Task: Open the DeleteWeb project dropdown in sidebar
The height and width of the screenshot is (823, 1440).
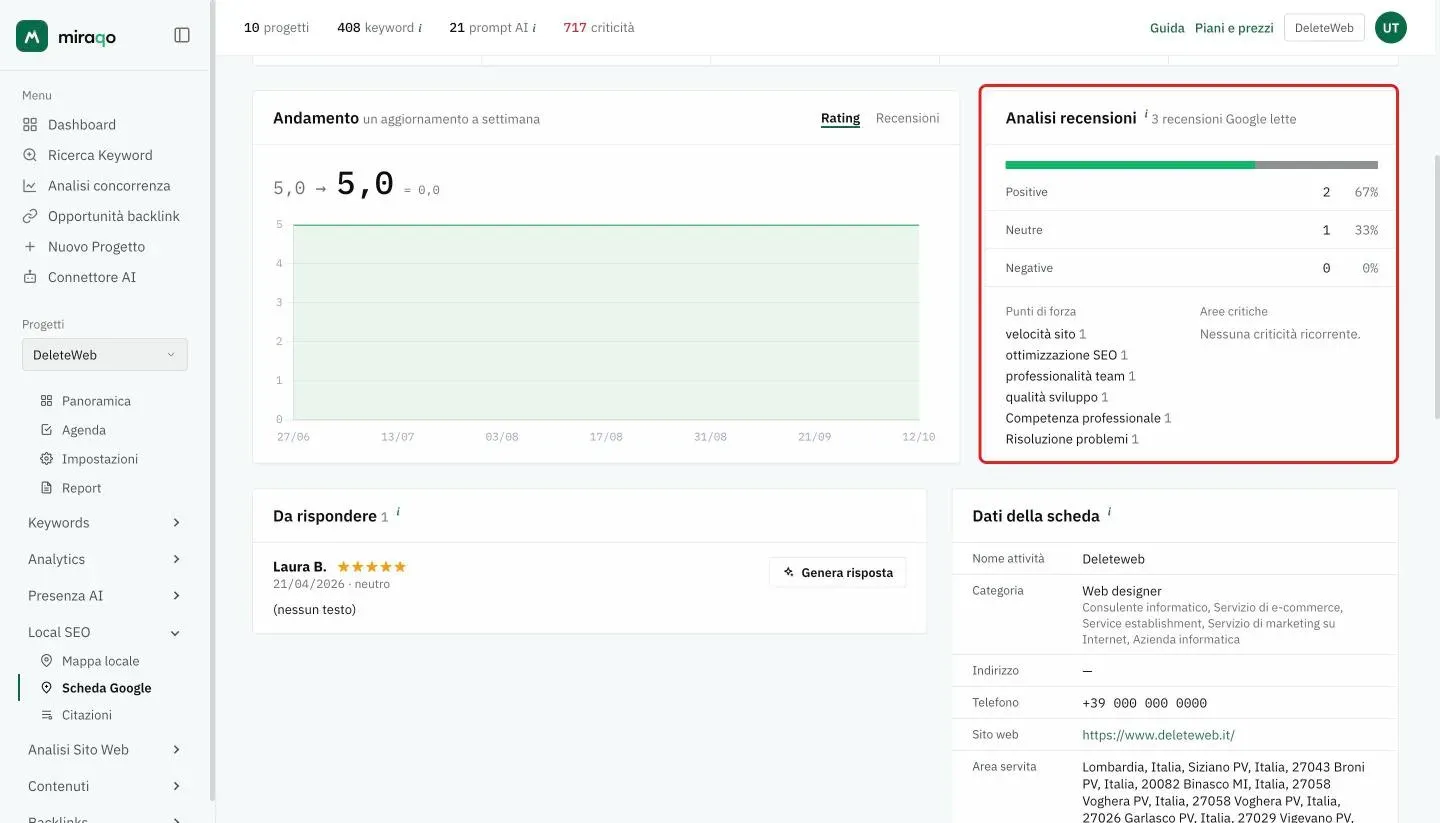Action: (105, 355)
